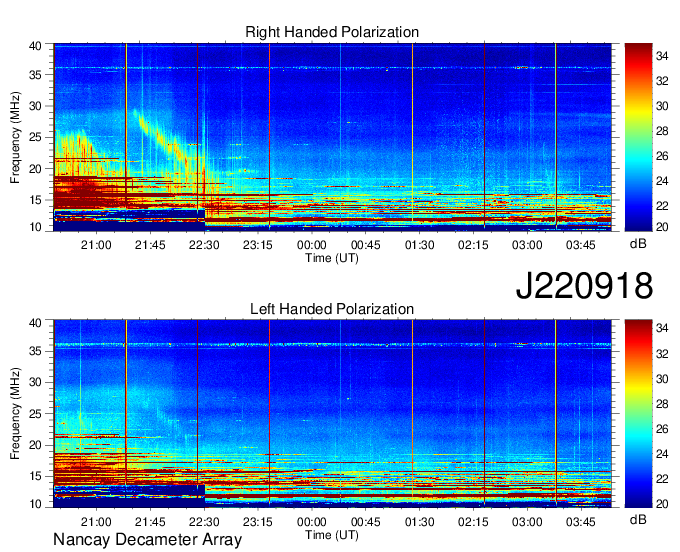Screen dimensions: 680x552
Task: Click the 10 MHz tick label on top plot
Action: (35, 227)
